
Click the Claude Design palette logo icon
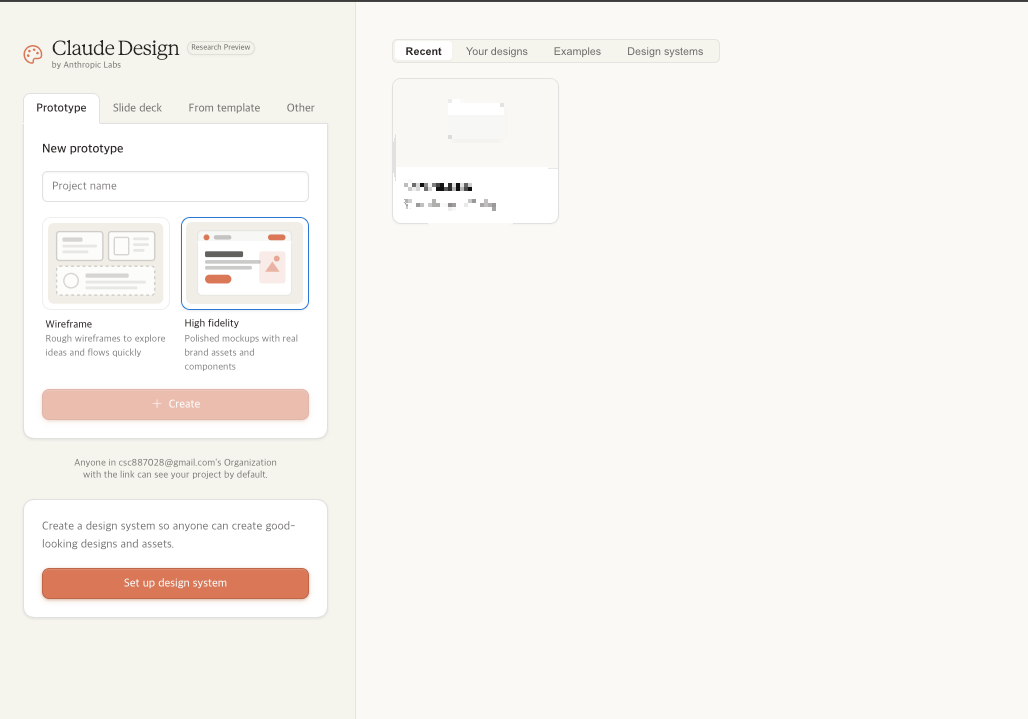point(33,54)
